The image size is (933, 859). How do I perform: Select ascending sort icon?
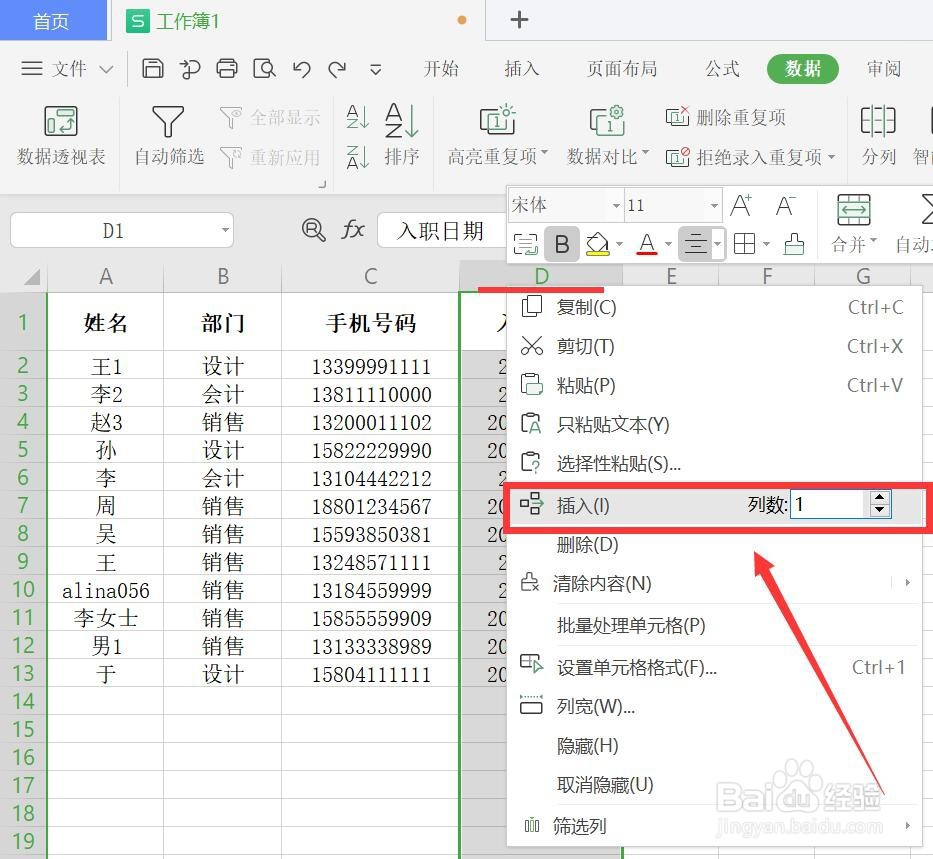(x=357, y=118)
